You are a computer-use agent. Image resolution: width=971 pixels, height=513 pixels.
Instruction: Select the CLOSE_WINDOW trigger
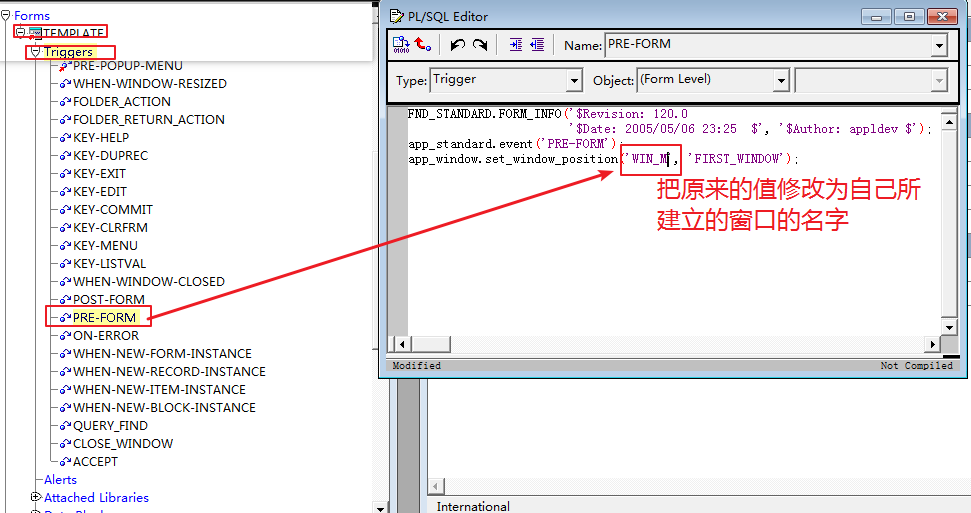coord(123,443)
